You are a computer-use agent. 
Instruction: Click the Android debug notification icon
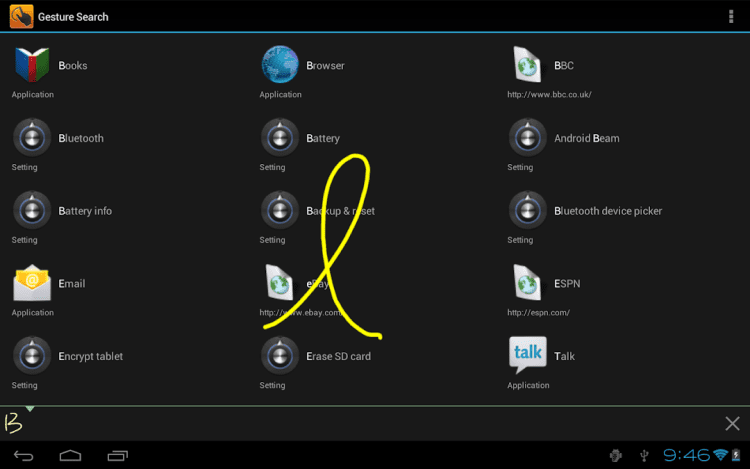pyautogui.click(x=616, y=456)
